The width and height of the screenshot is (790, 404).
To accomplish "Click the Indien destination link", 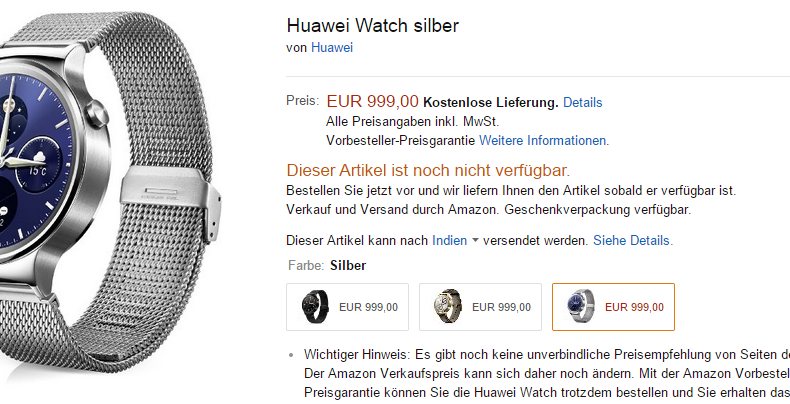I will click(x=449, y=241).
